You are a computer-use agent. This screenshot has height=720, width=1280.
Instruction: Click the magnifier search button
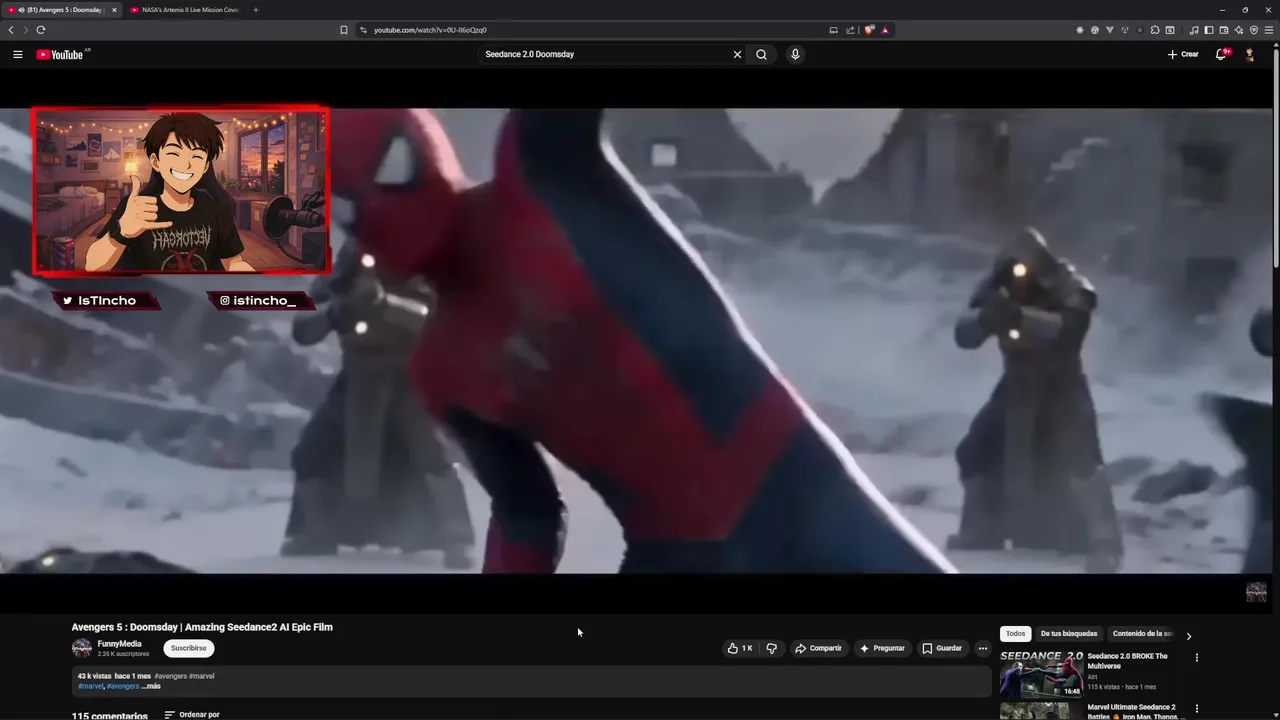(761, 54)
